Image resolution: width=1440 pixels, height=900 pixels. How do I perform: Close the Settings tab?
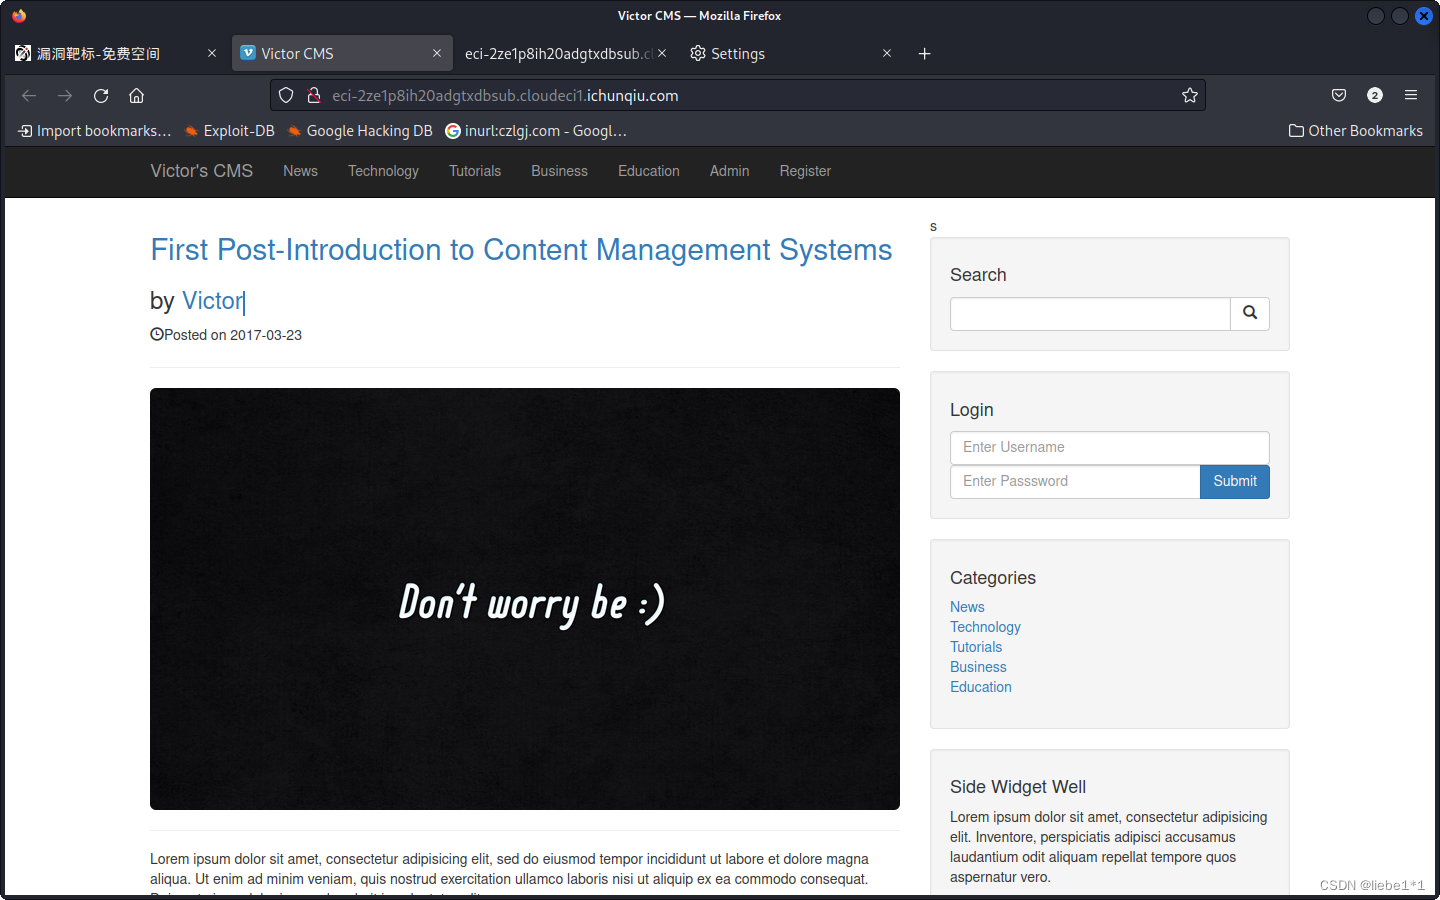(x=887, y=54)
